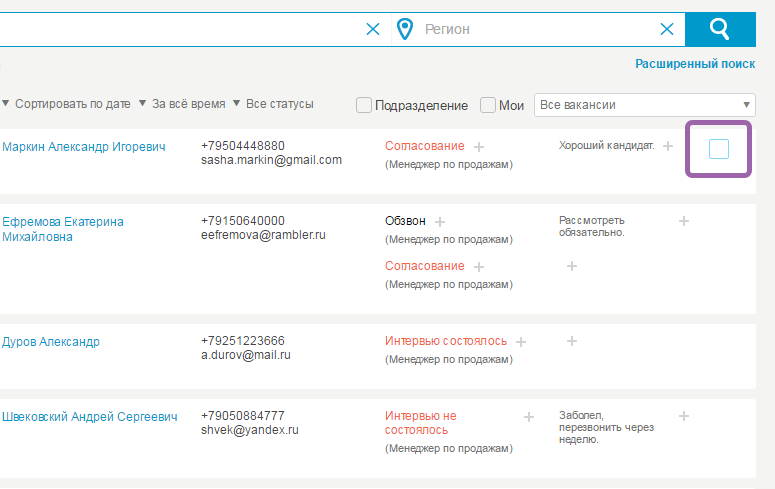The height and width of the screenshot is (489, 775).
Task: Expand the Все вакансии combo box
Action: coord(645,105)
